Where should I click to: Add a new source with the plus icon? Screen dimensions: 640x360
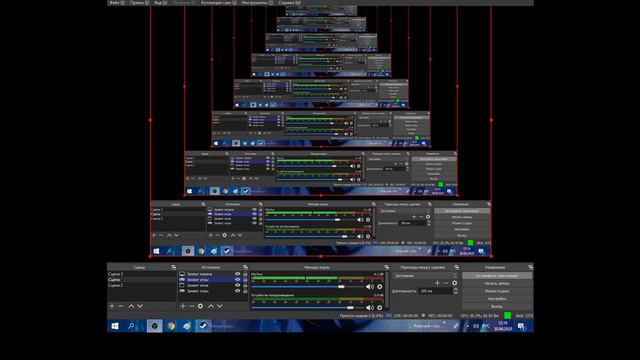click(x=183, y=306)
